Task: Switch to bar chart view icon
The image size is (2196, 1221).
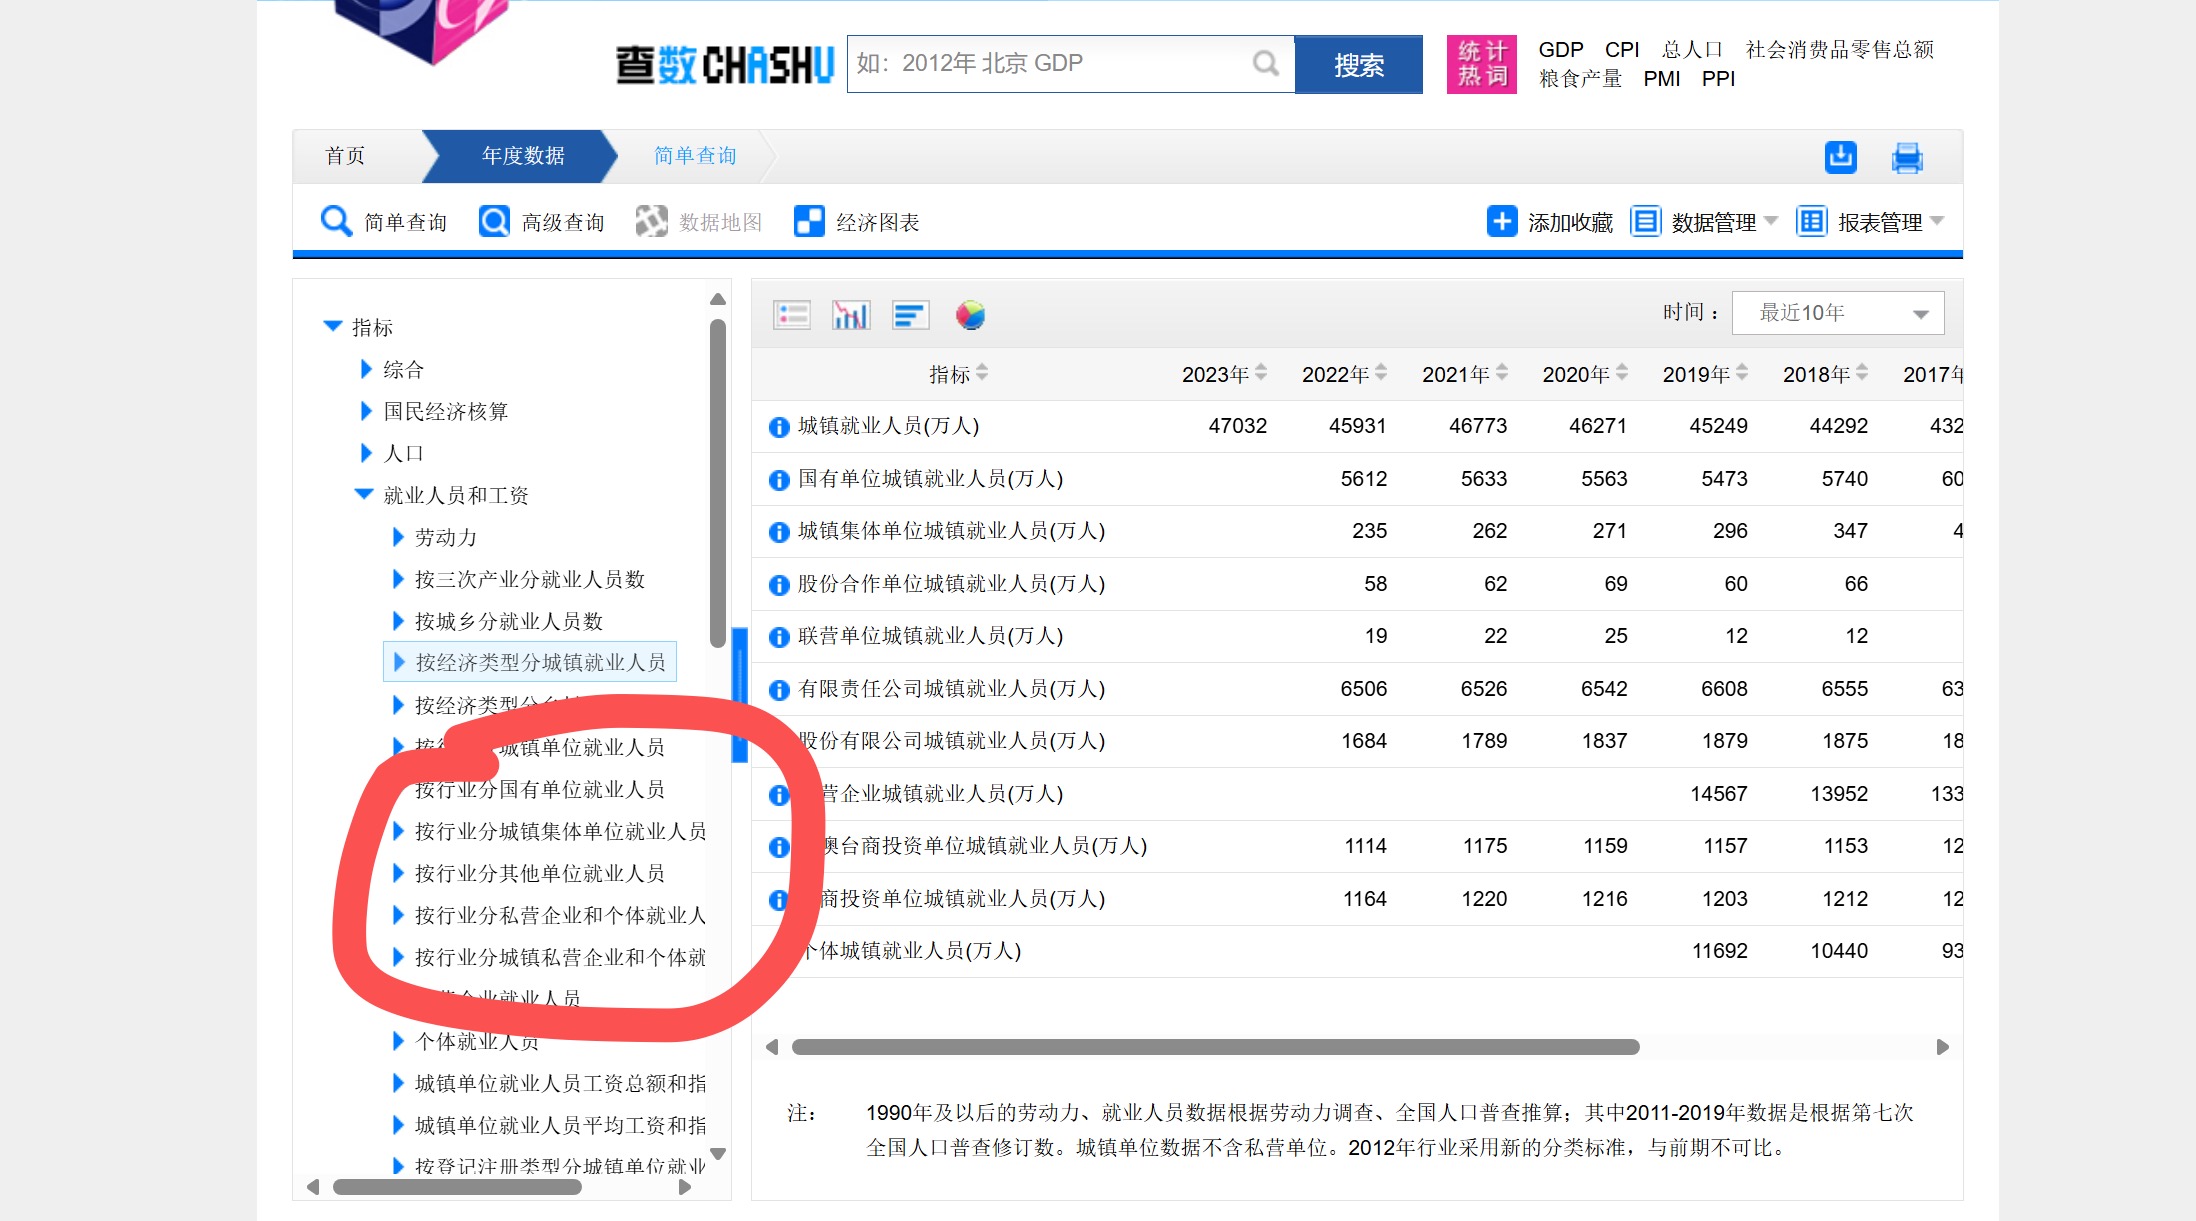Action: tap(851, 316)
